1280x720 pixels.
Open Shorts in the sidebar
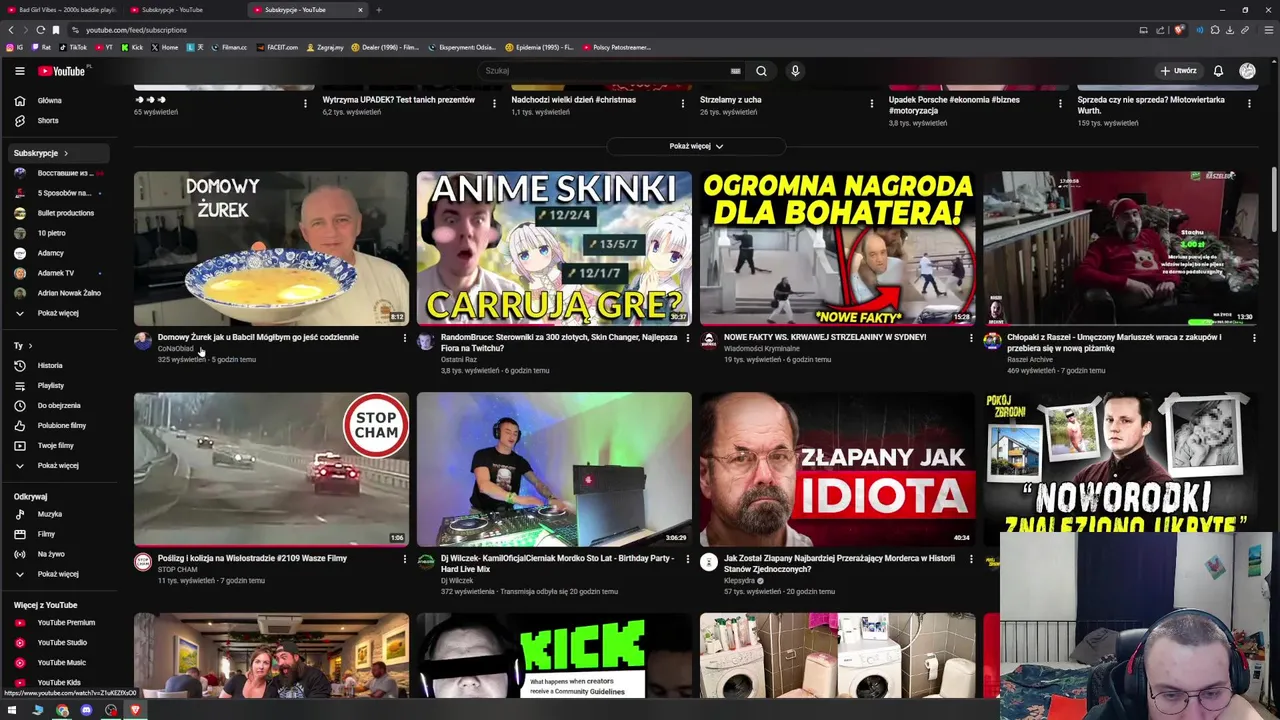click(x=60, y=120)
